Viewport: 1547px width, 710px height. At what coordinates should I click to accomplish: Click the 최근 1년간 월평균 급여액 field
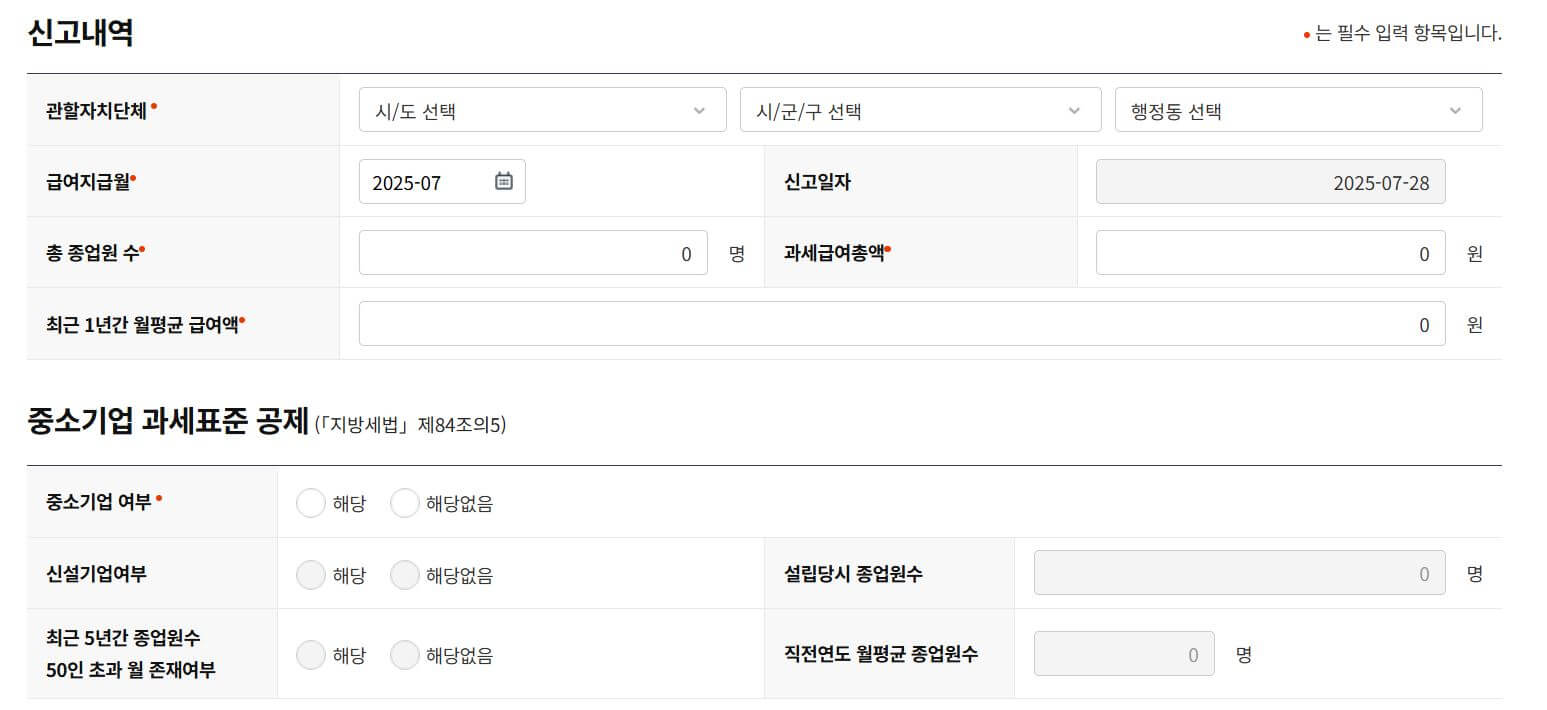pos(900,324)
